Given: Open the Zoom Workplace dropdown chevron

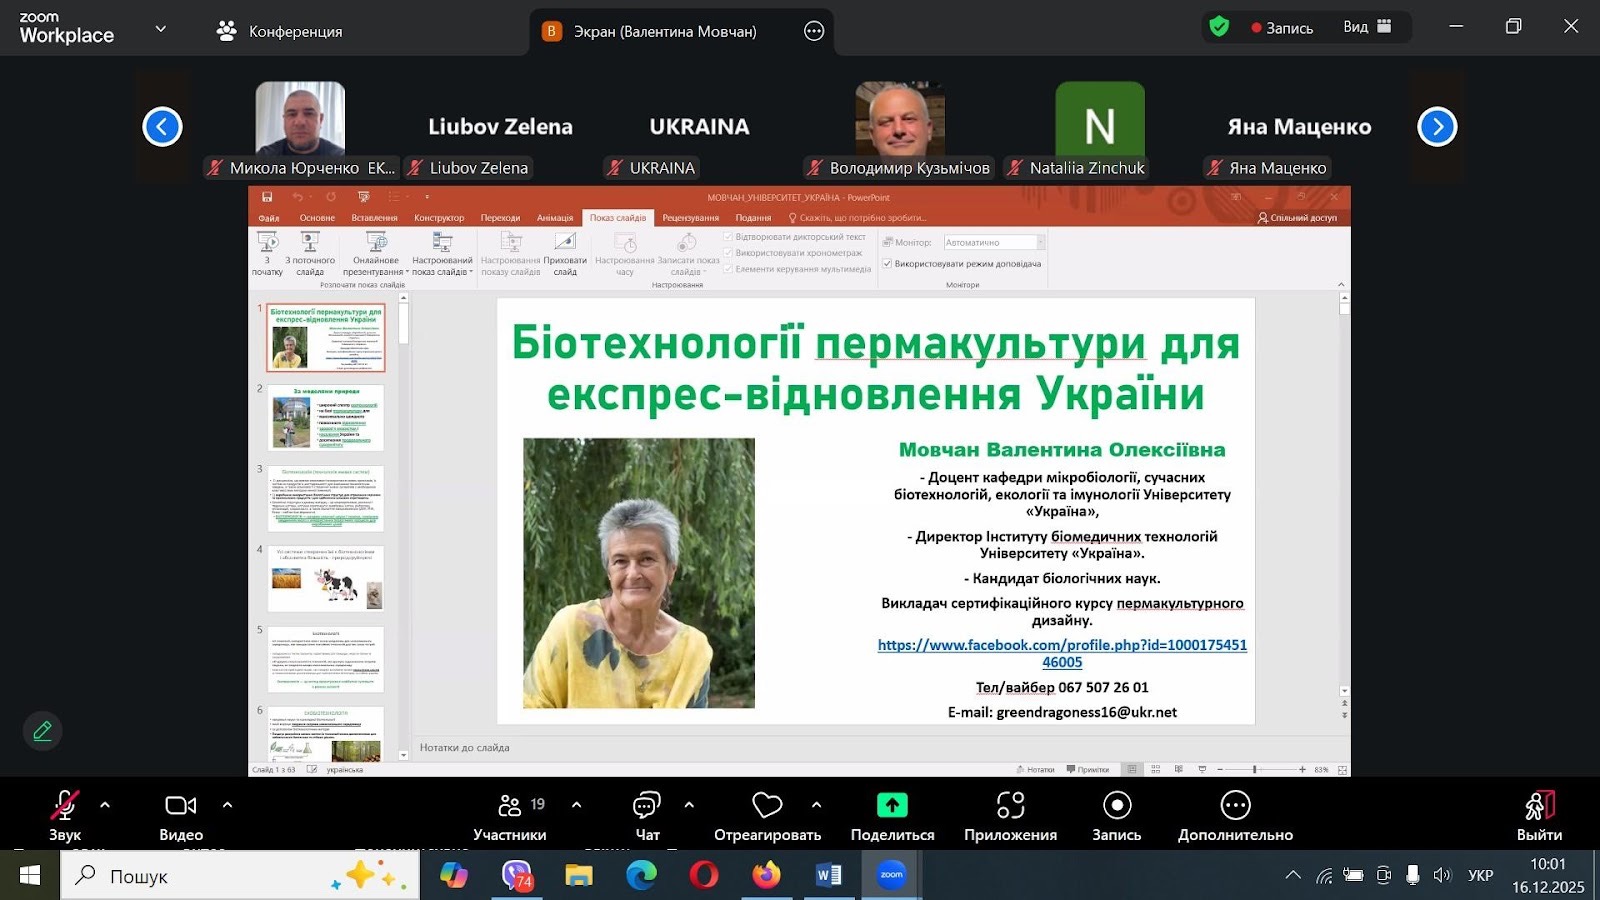Looking at the screenshot, I should [x=160, y=29].
